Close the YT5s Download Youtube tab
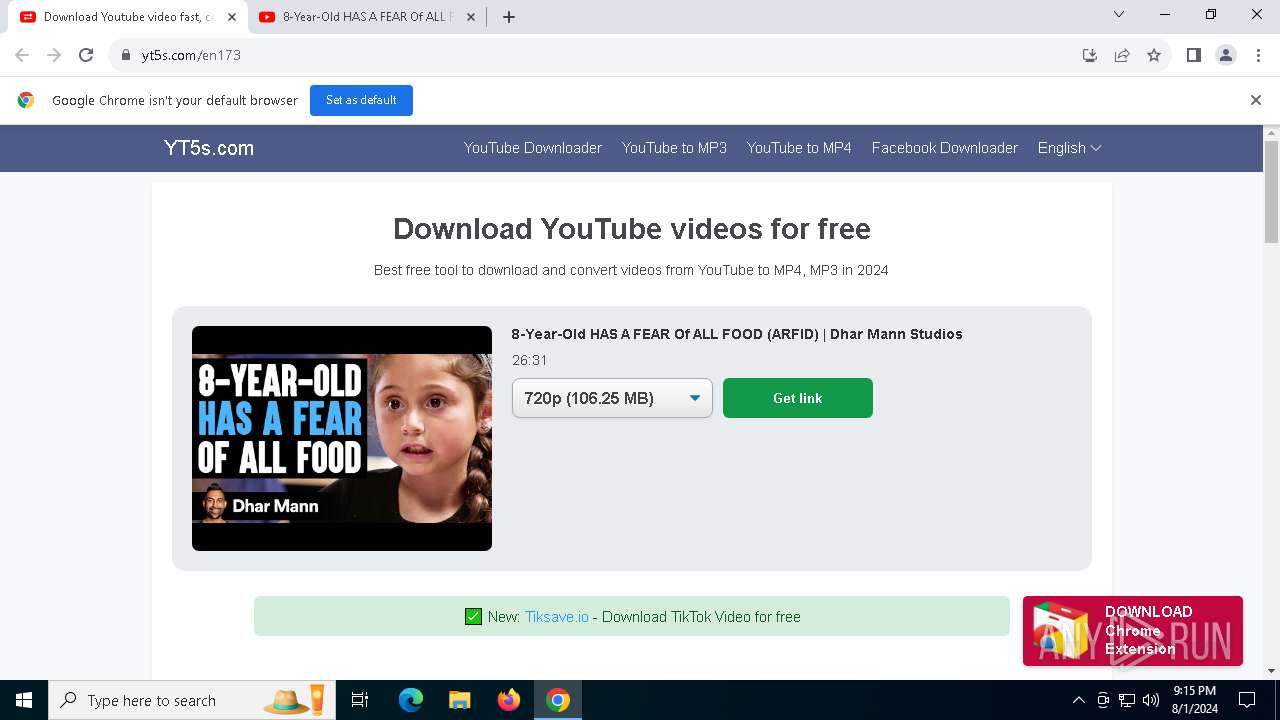The height and width of the screenshot is (720, 1280). (x=232, y=17)
